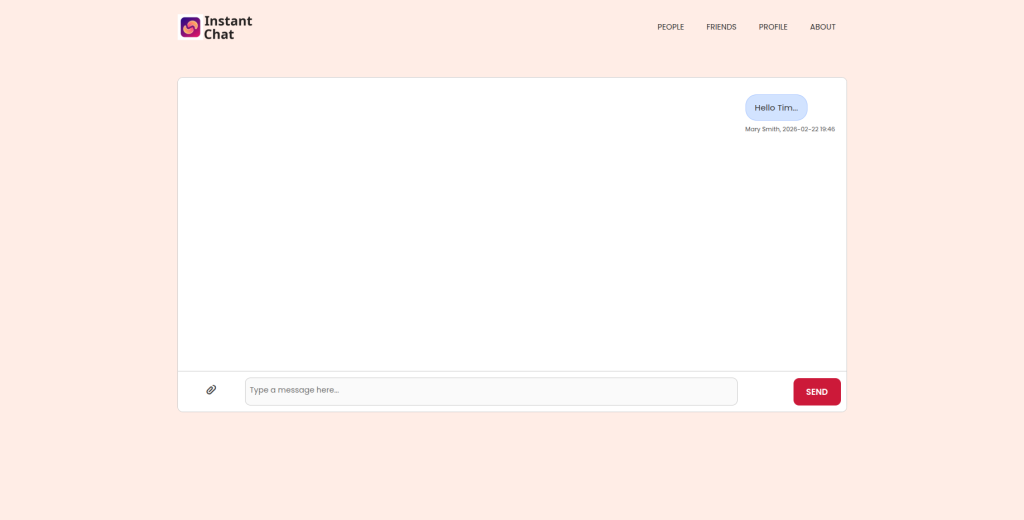Click the 'Instant Chat' brand title text
The height and width of the screenshot is (520, 1024).
(228, 27)
